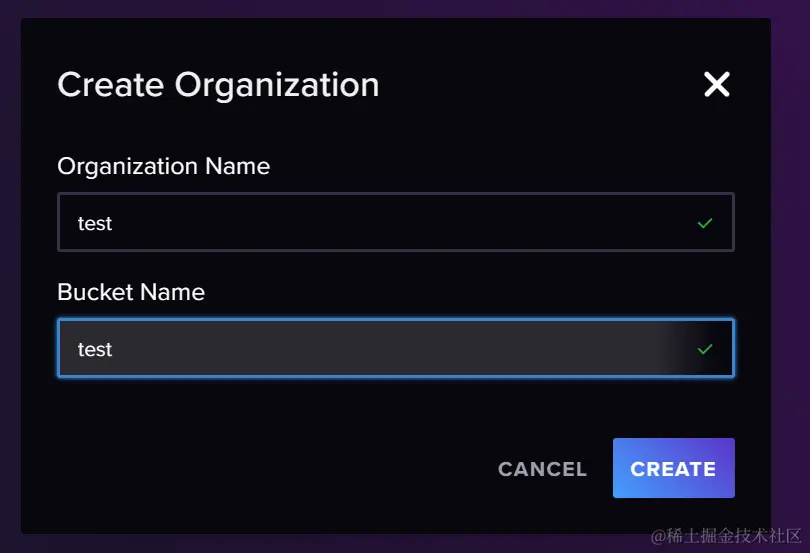
Task: Click the green checkmark in Bucket Name field
Action: (x=705, y=349)
